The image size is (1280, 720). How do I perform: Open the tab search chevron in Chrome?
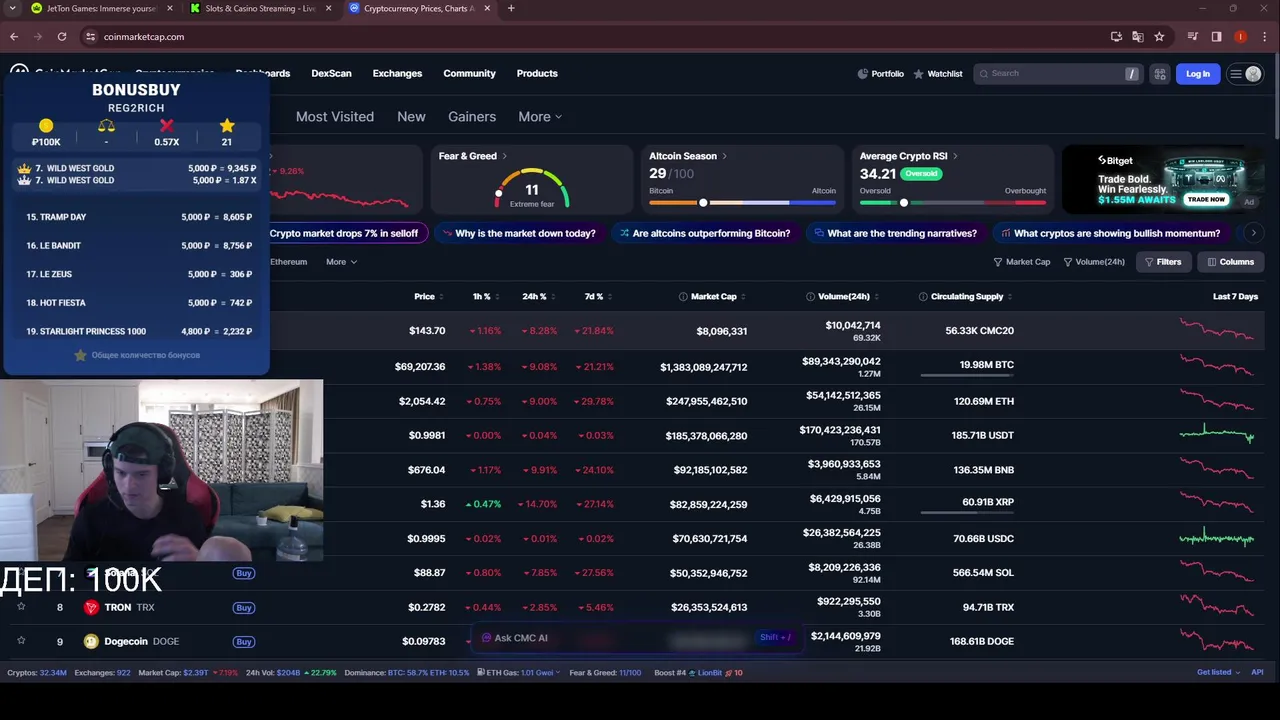tap(13, 8)
